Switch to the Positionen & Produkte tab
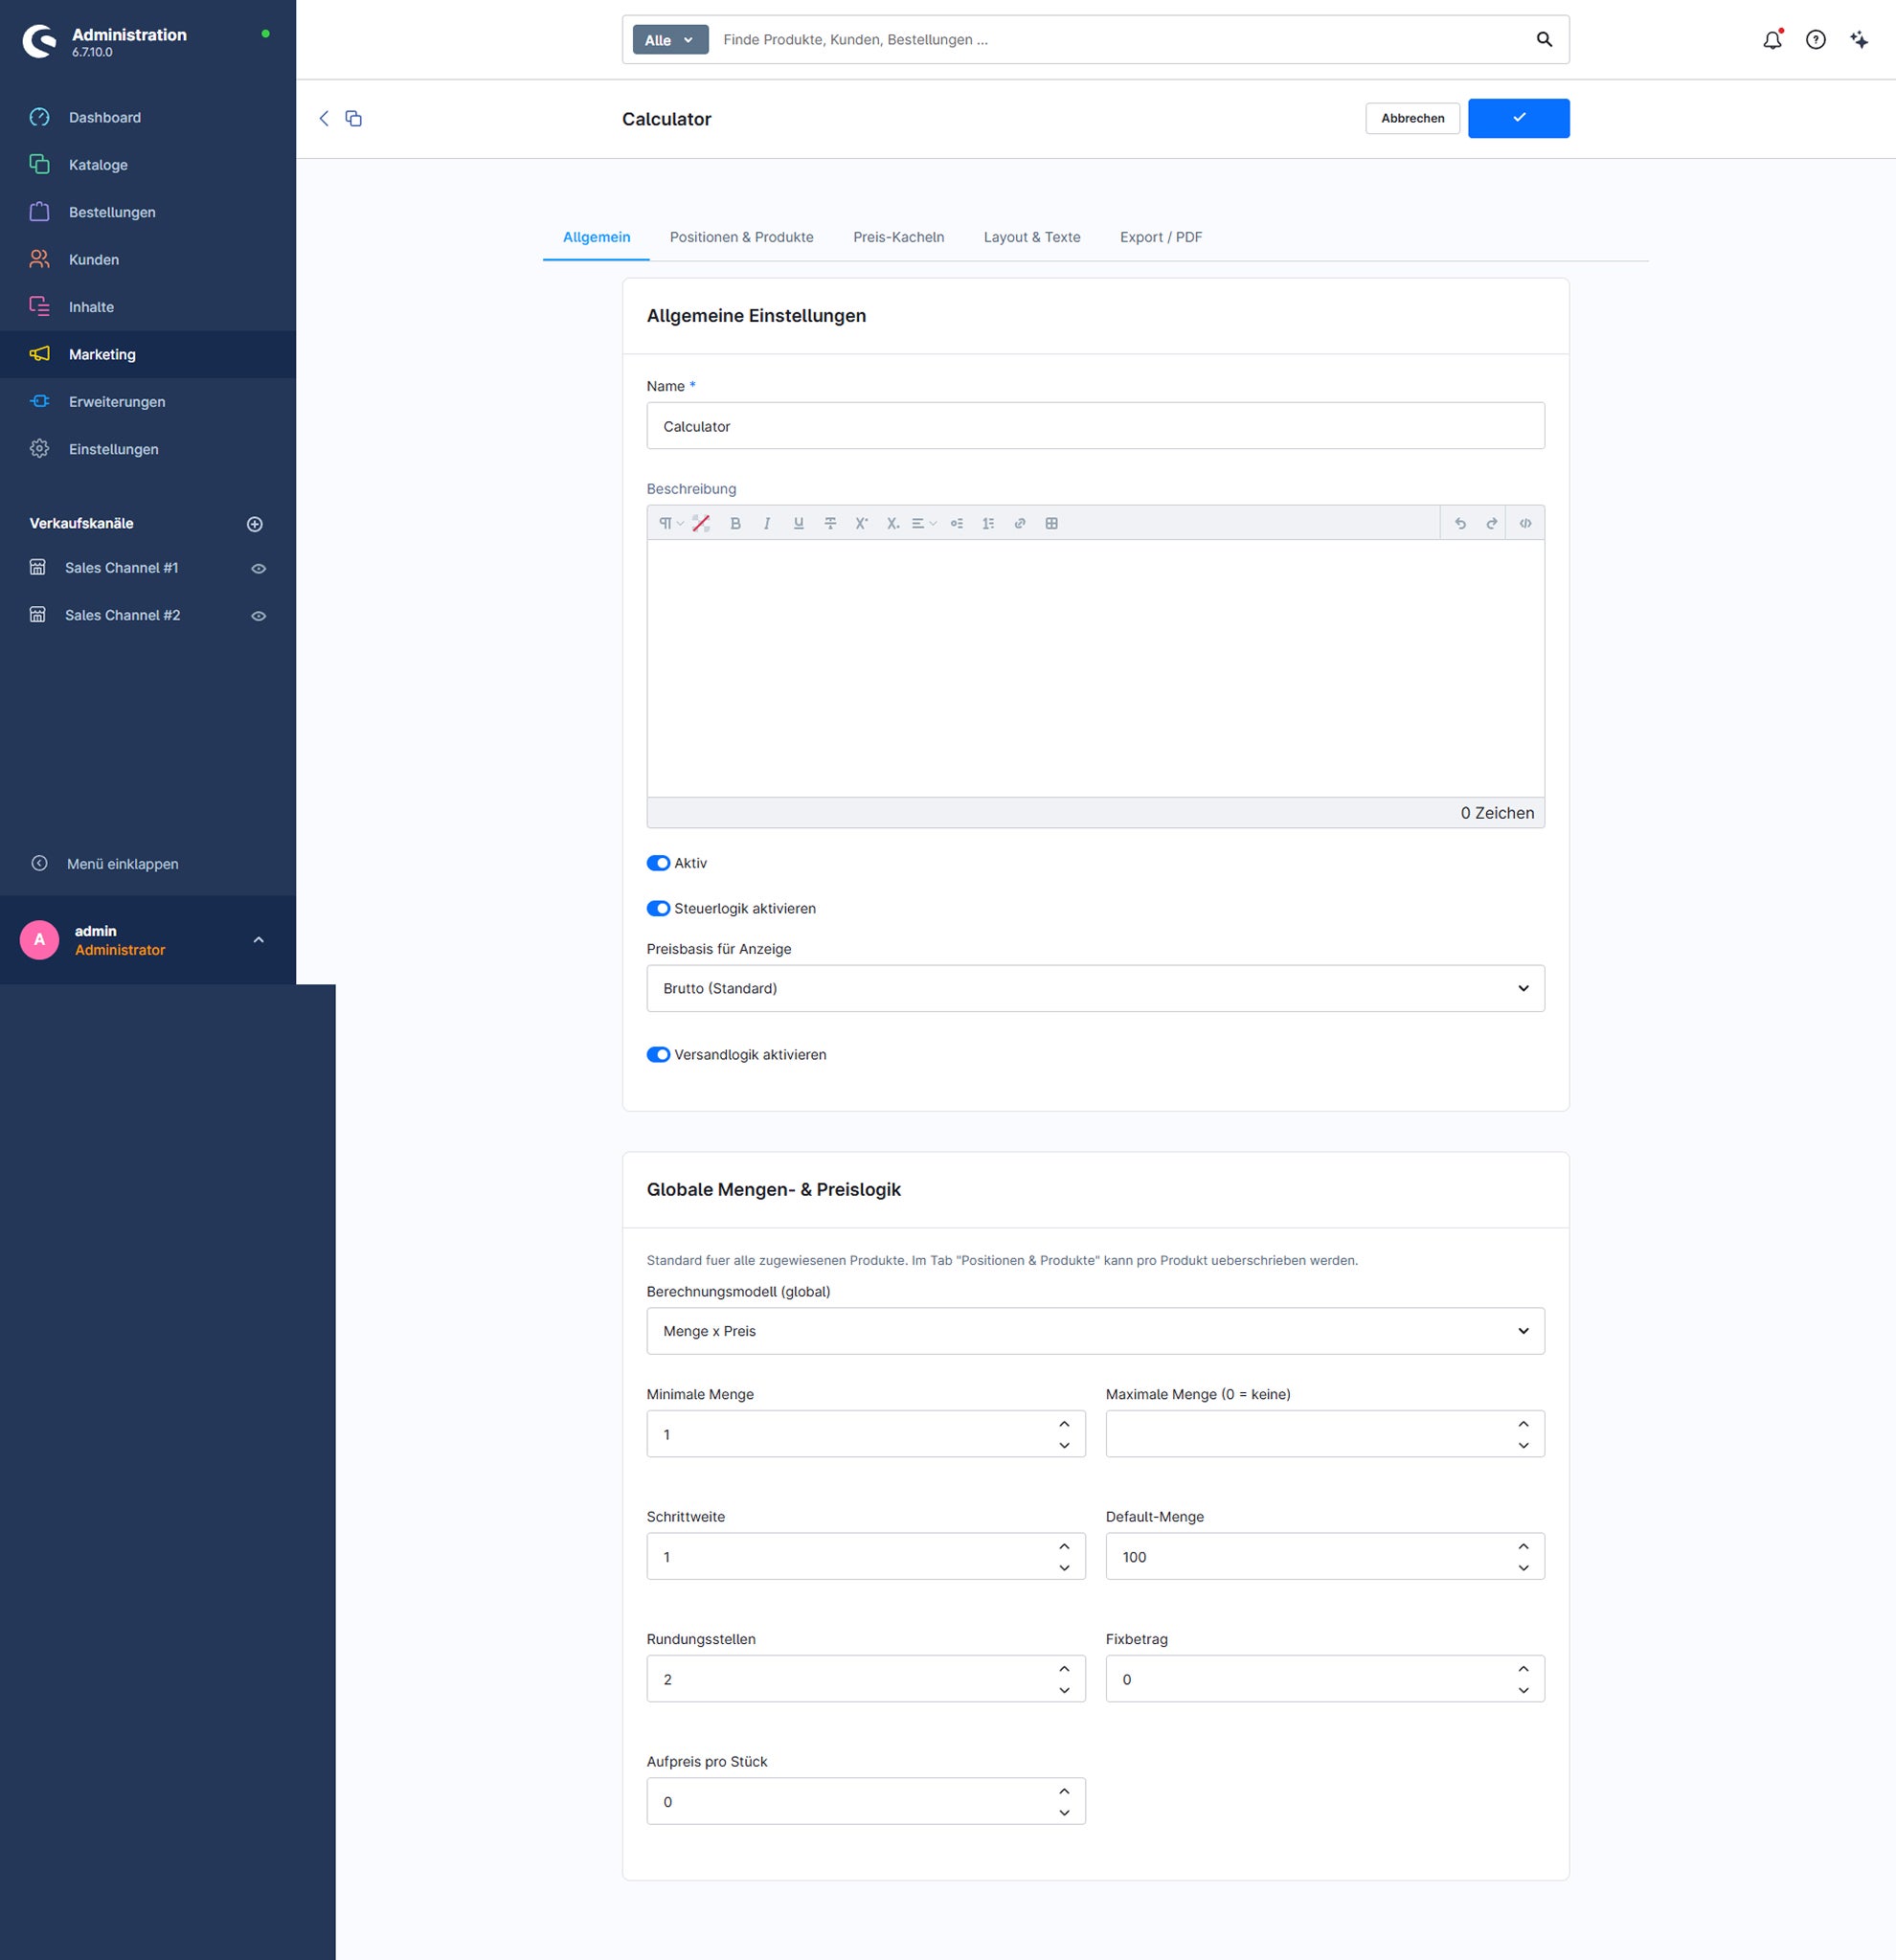Screen dimensions: 1896x1960 click(x=741, y=237)
